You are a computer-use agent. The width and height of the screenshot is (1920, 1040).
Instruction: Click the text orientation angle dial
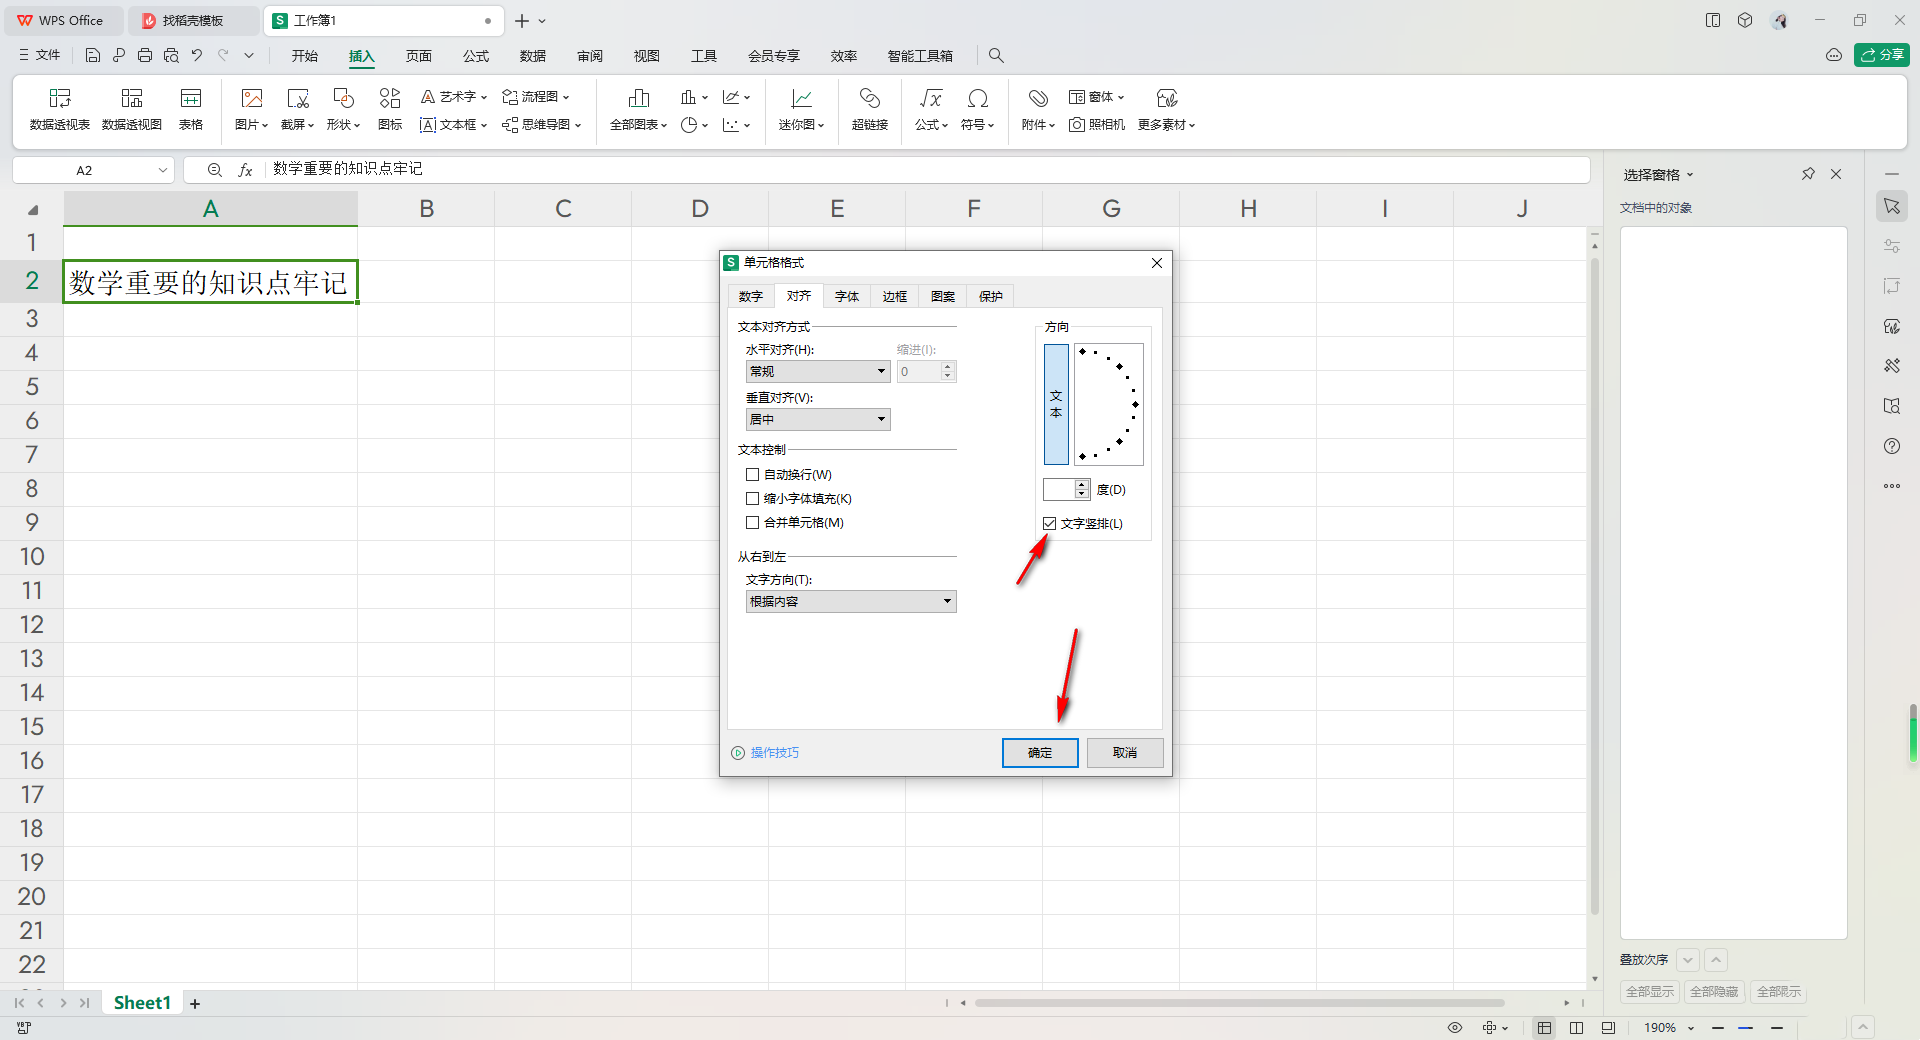coord(1109,405)
